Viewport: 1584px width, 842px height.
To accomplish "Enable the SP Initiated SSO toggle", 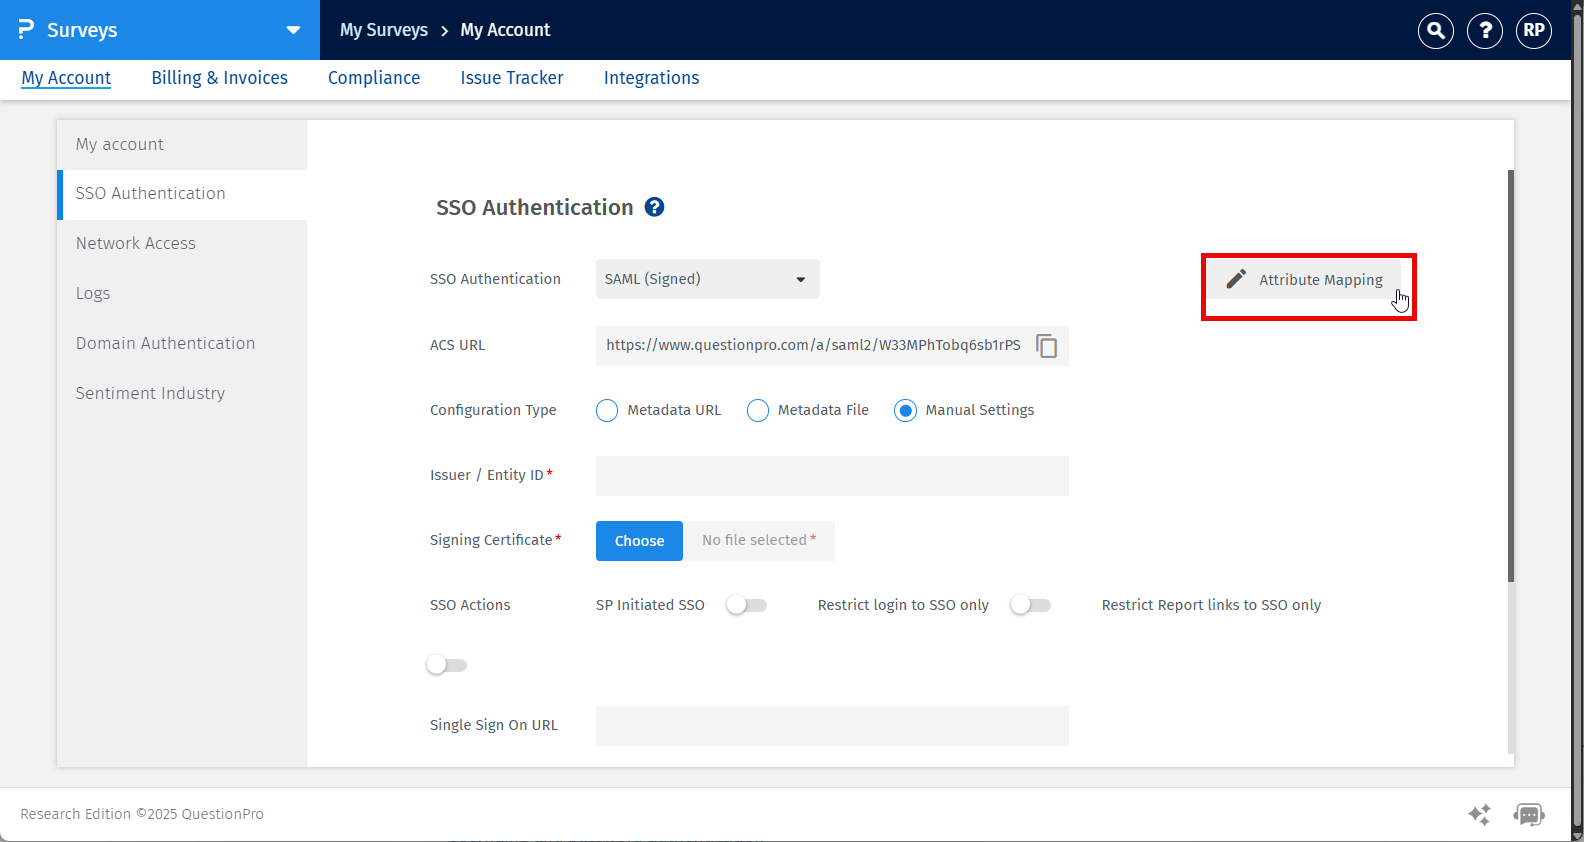I will [746, 605].
